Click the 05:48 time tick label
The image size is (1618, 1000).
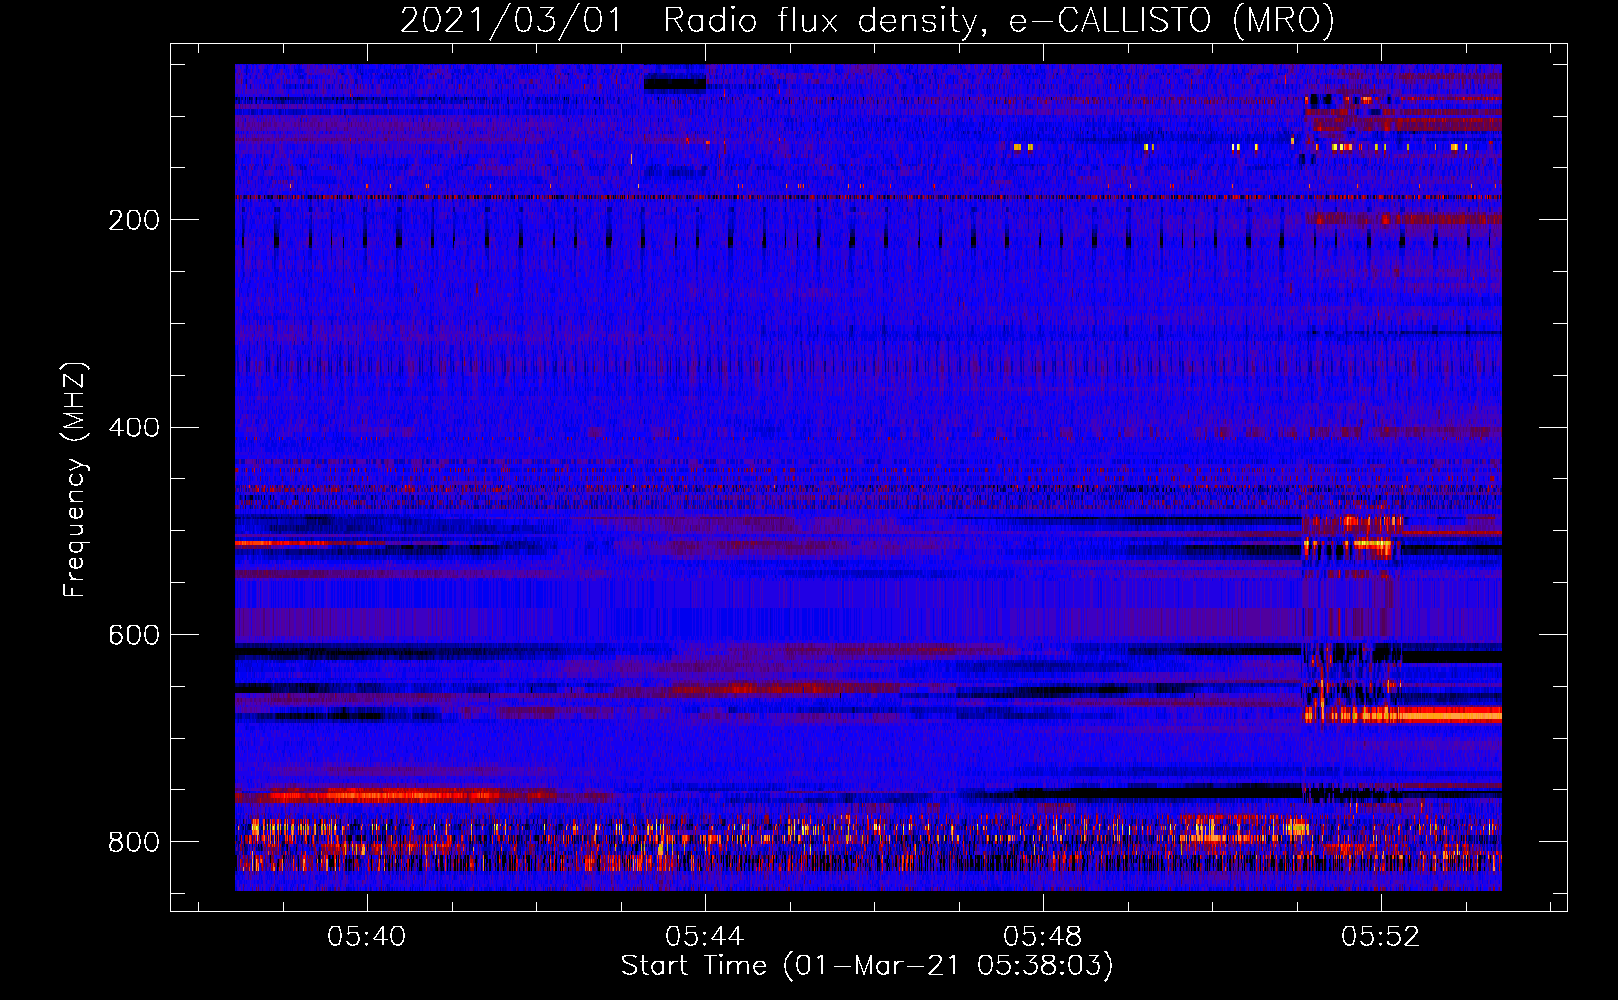[1042, 936]
